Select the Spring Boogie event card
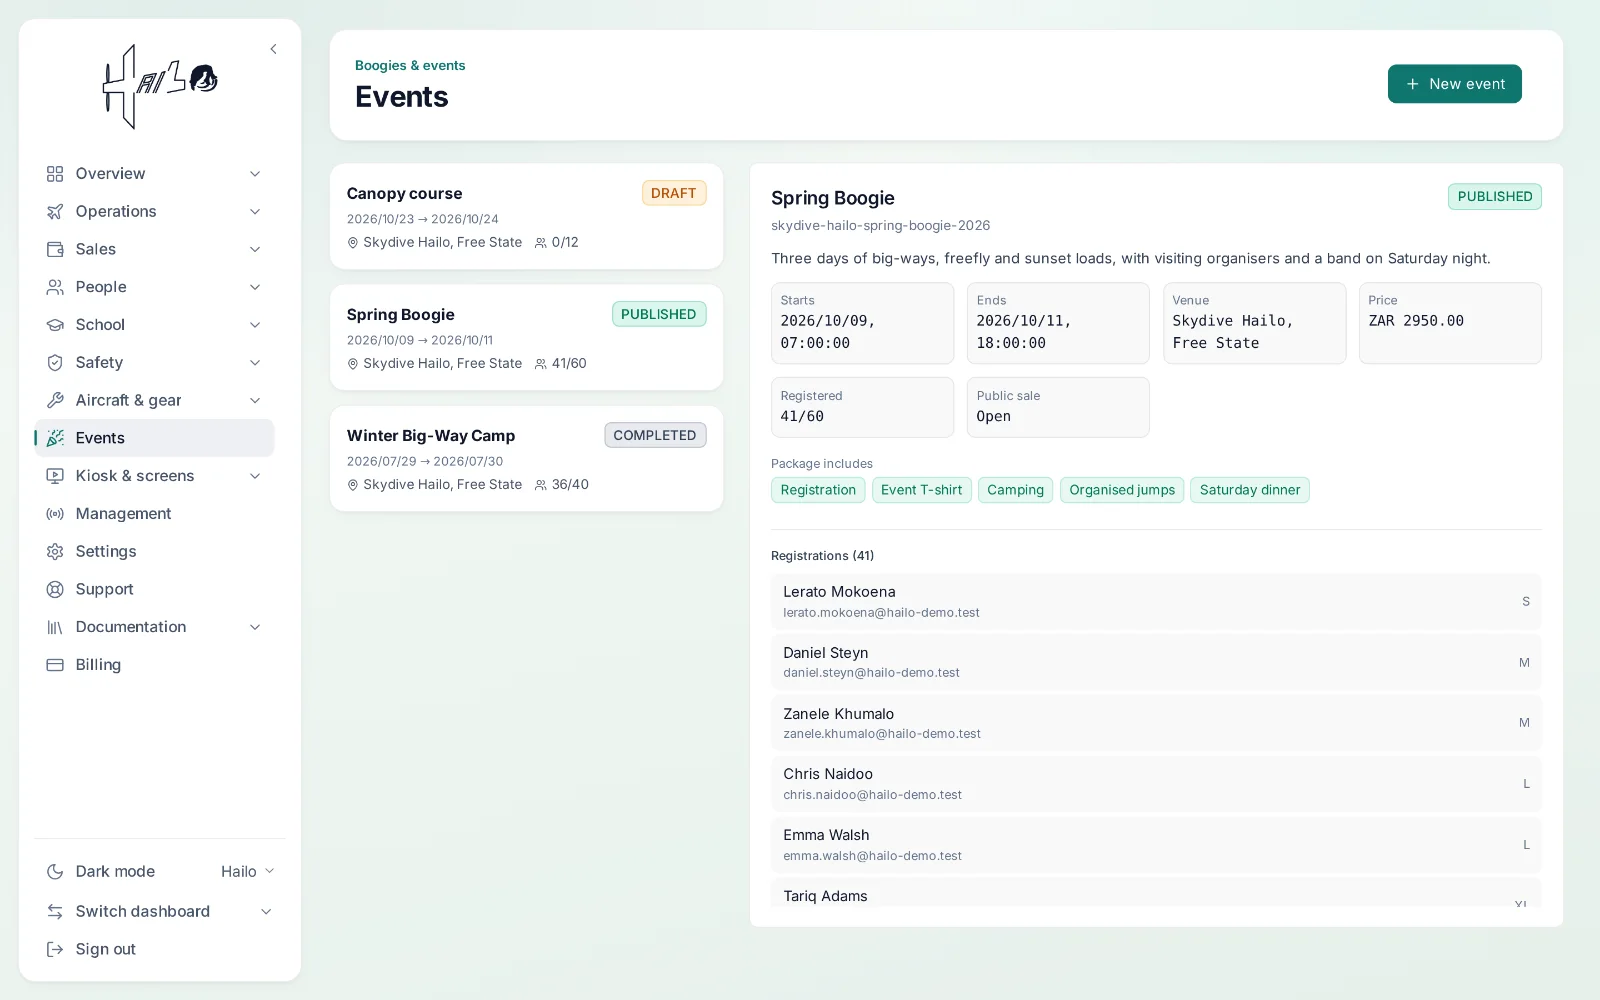 526,337
